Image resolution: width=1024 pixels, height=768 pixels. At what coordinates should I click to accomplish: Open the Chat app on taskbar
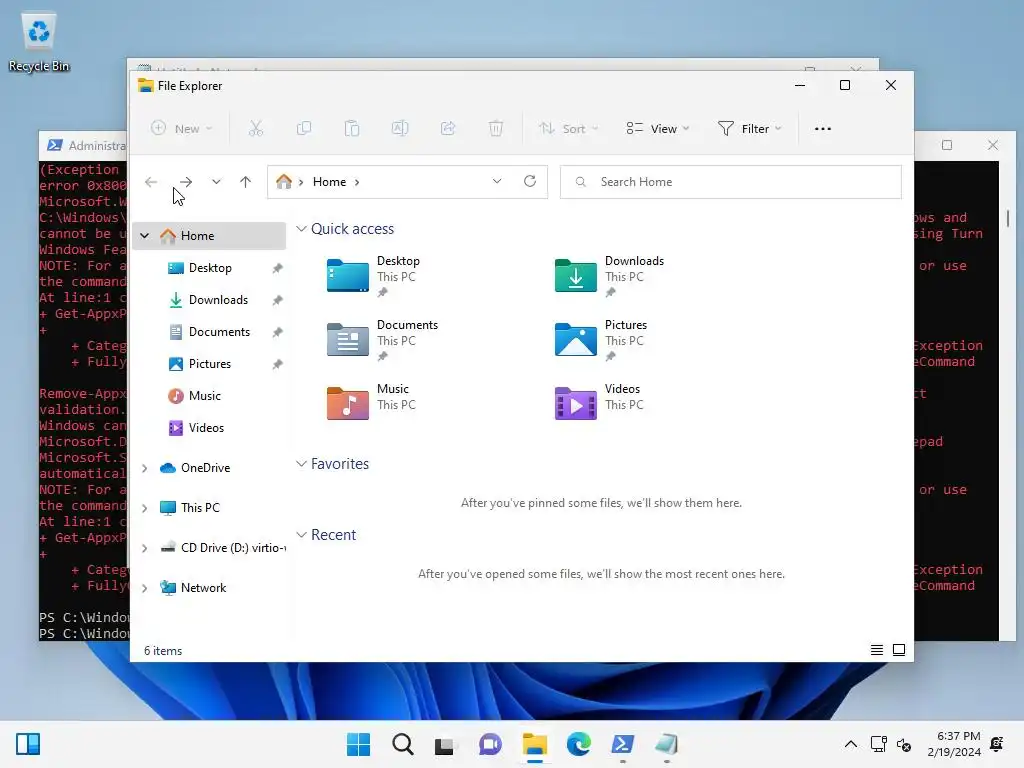pos(490,744)
